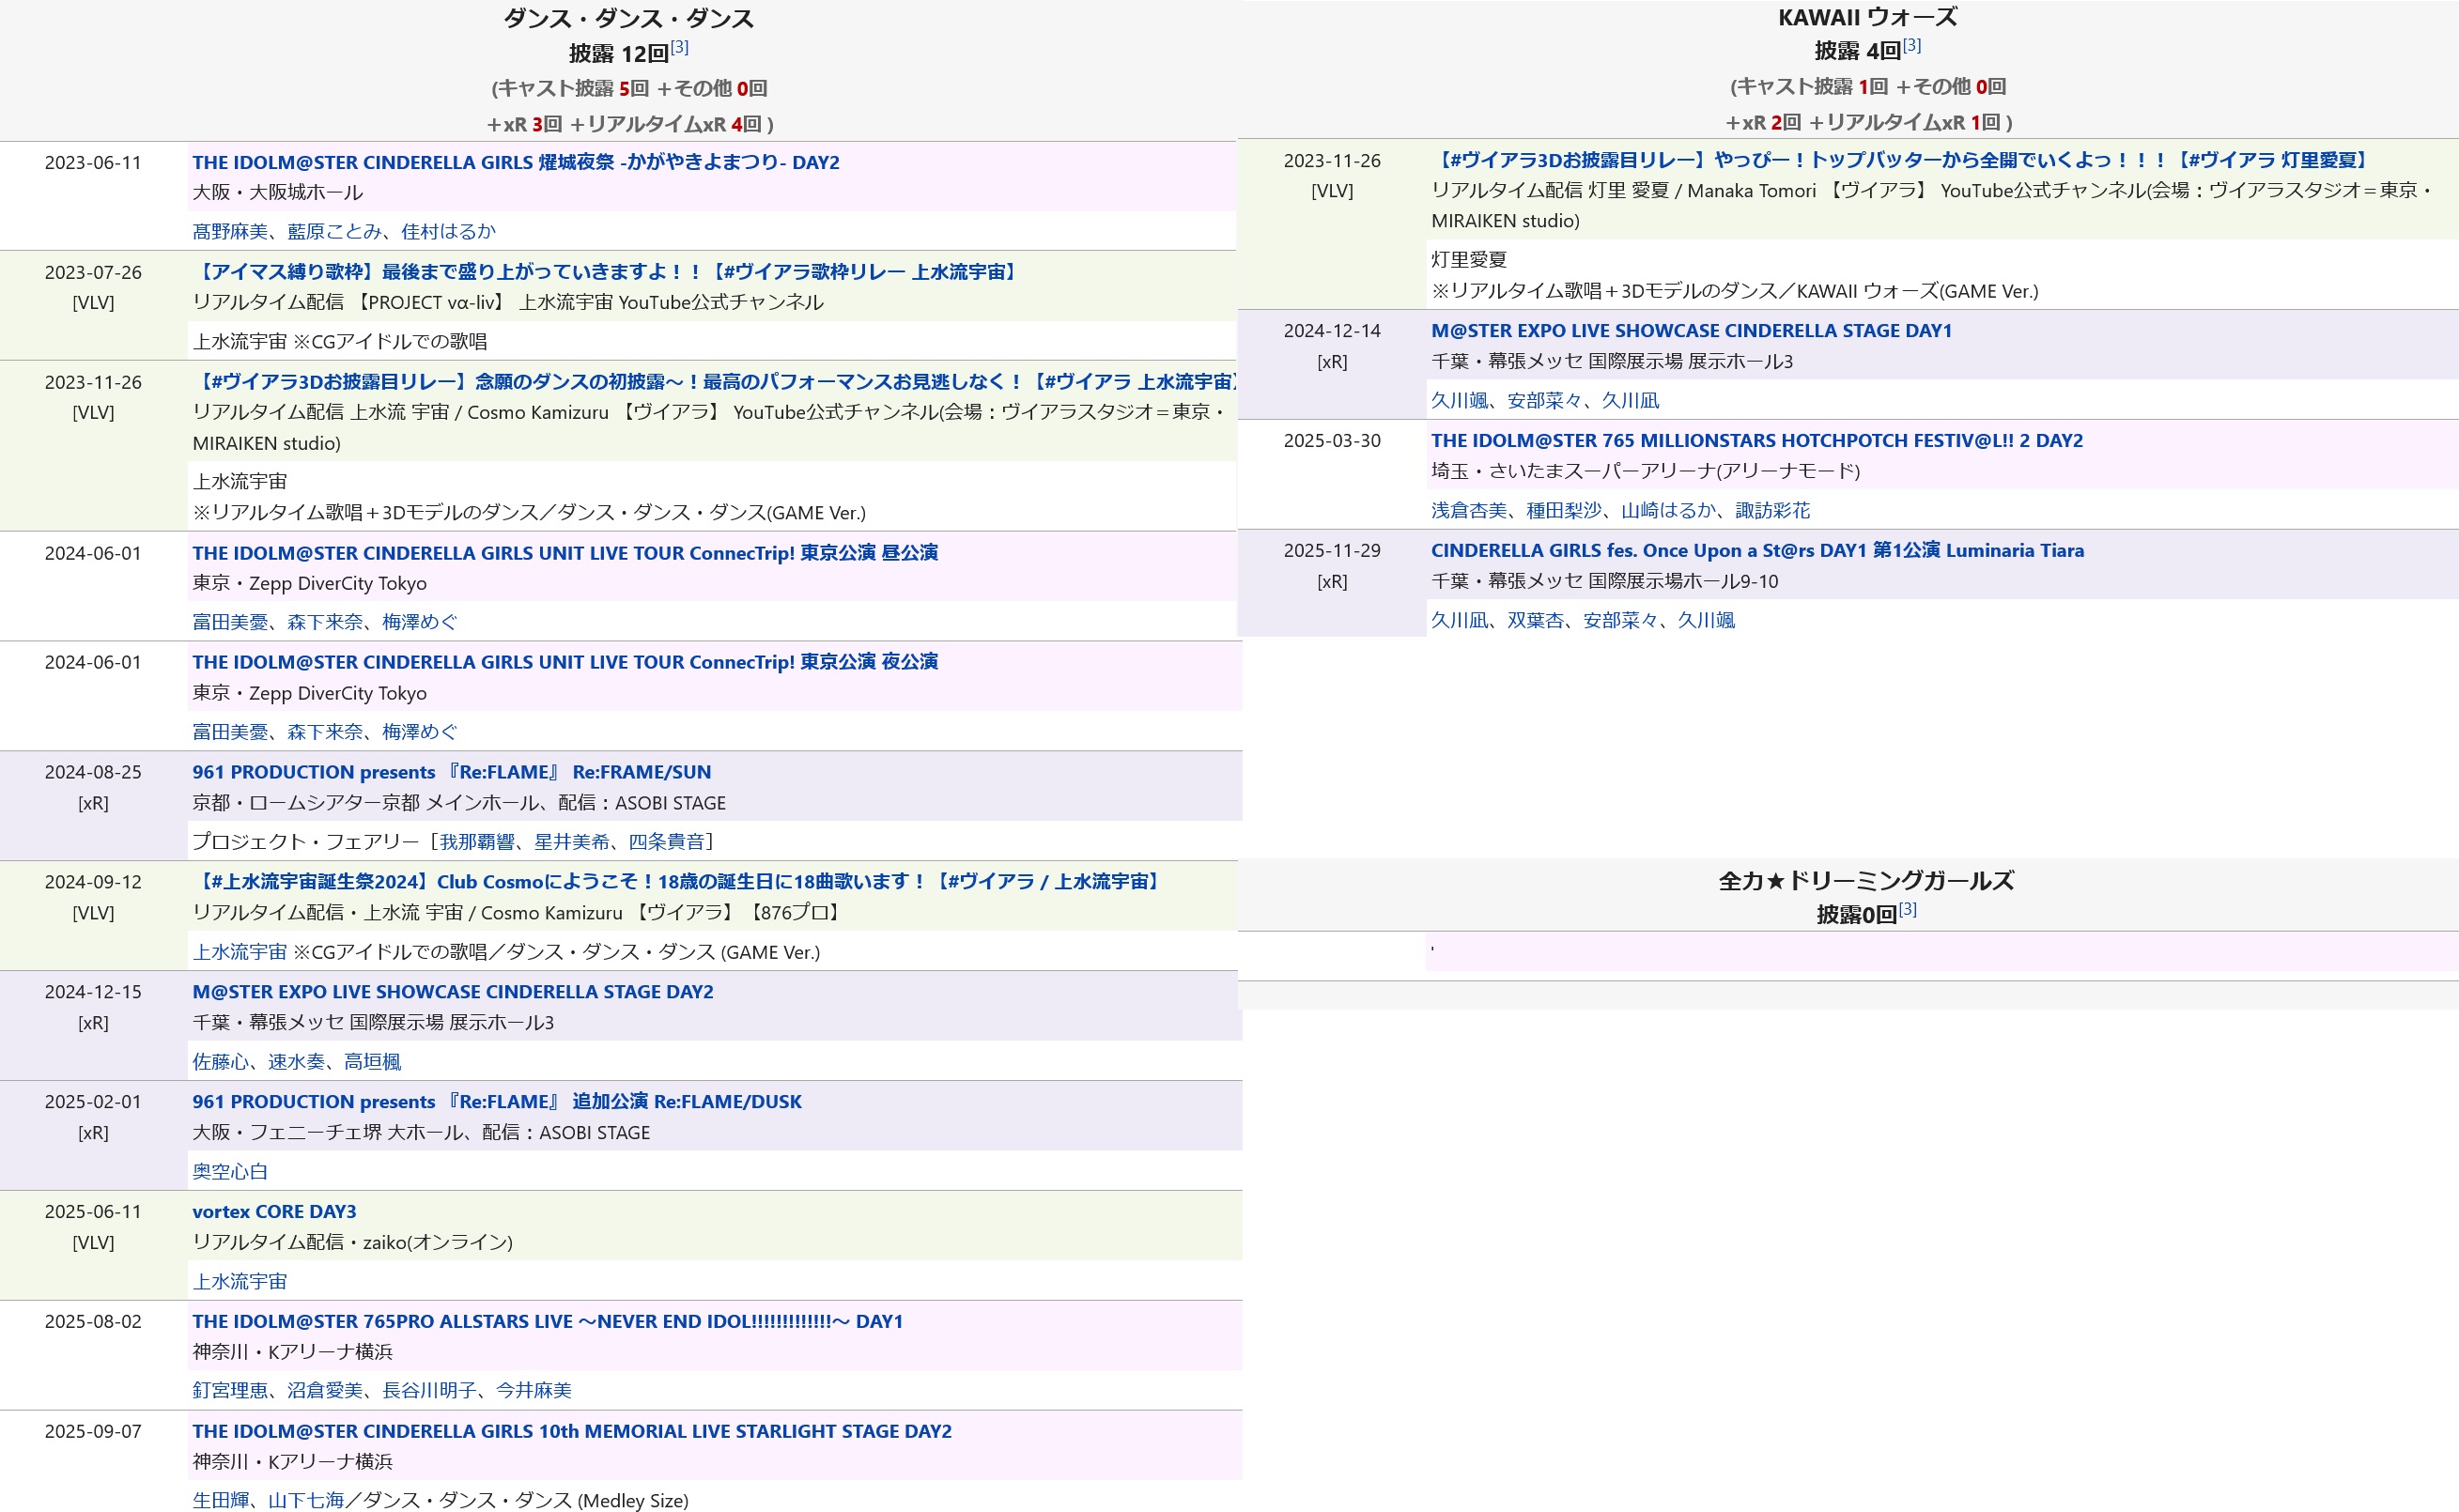Open M@STER EXPO CINDERELLA STAGE DAY2 link
Viewport: 2459px width, 1512px height.
pyautogui.click(x=453, y=992)
